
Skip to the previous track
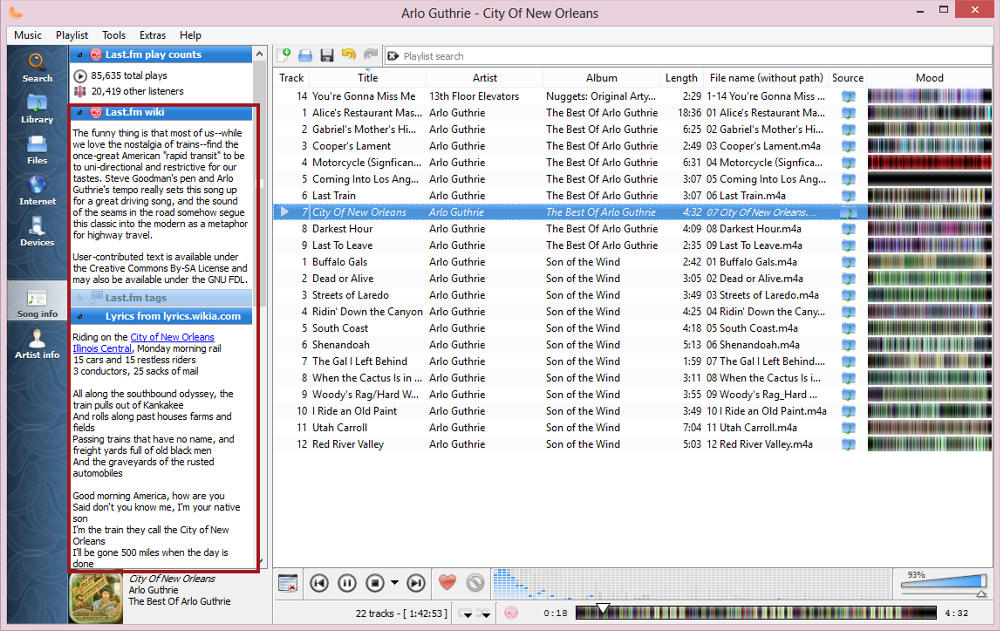[320, 583]
